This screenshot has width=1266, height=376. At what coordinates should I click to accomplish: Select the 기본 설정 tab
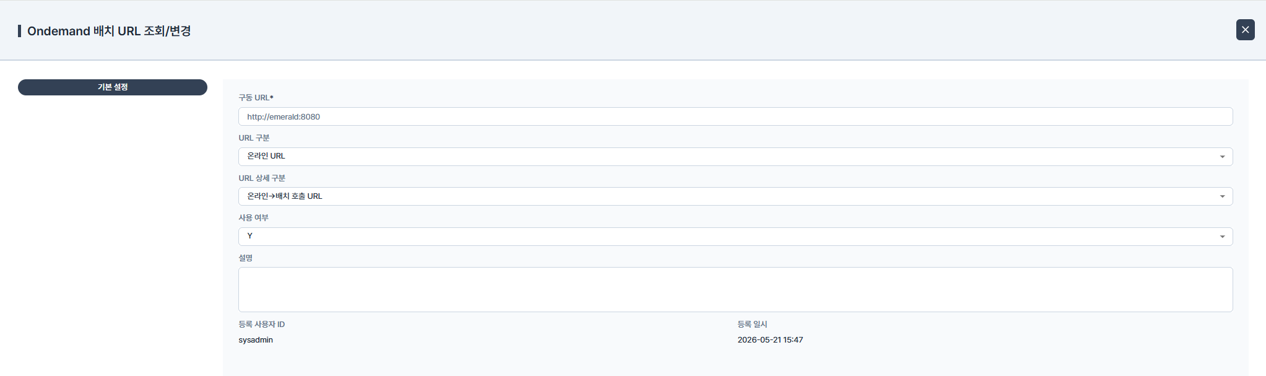(113, 87)
